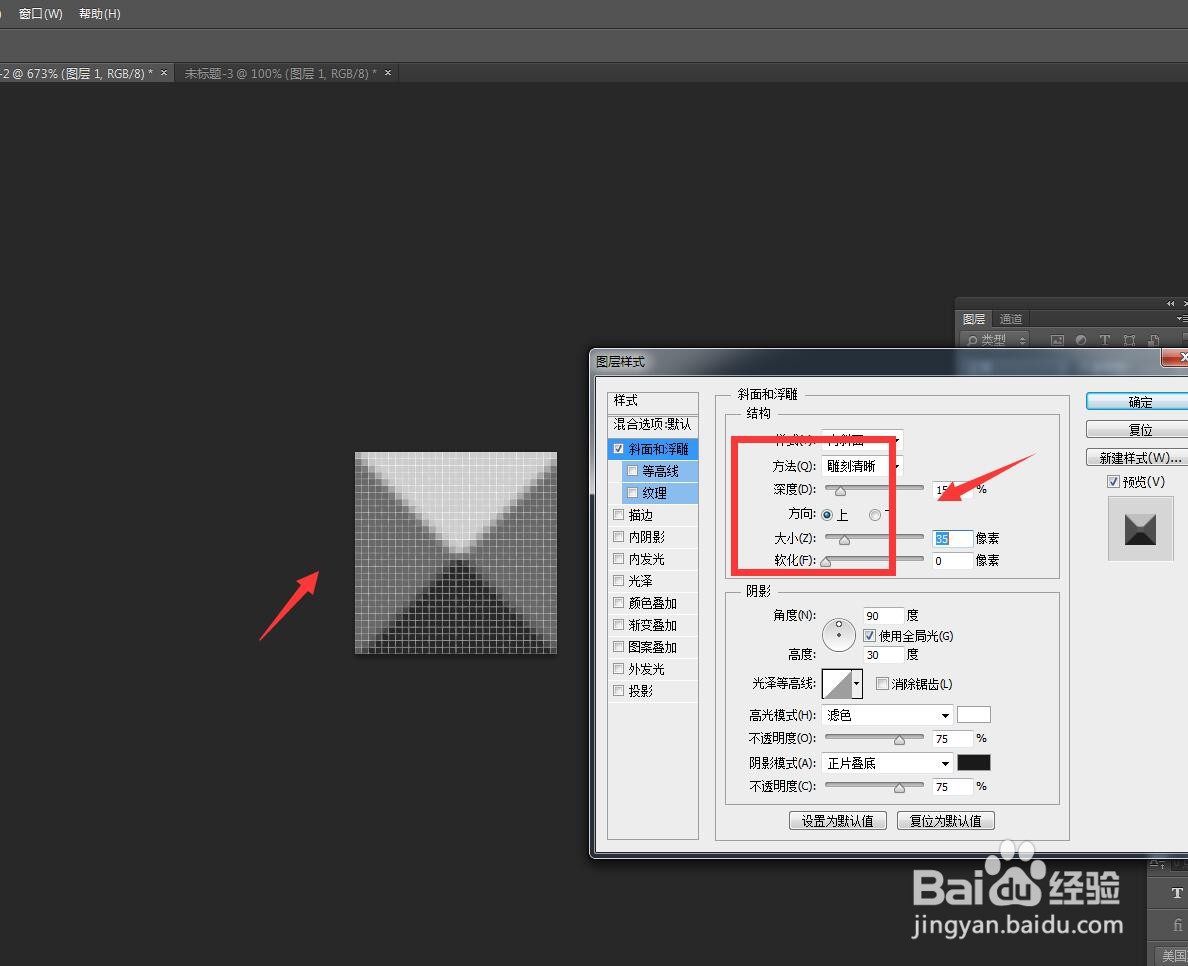Click the adjustment layer filter icon
The width and height of the screenshot is (1188, 966).
1080,340
